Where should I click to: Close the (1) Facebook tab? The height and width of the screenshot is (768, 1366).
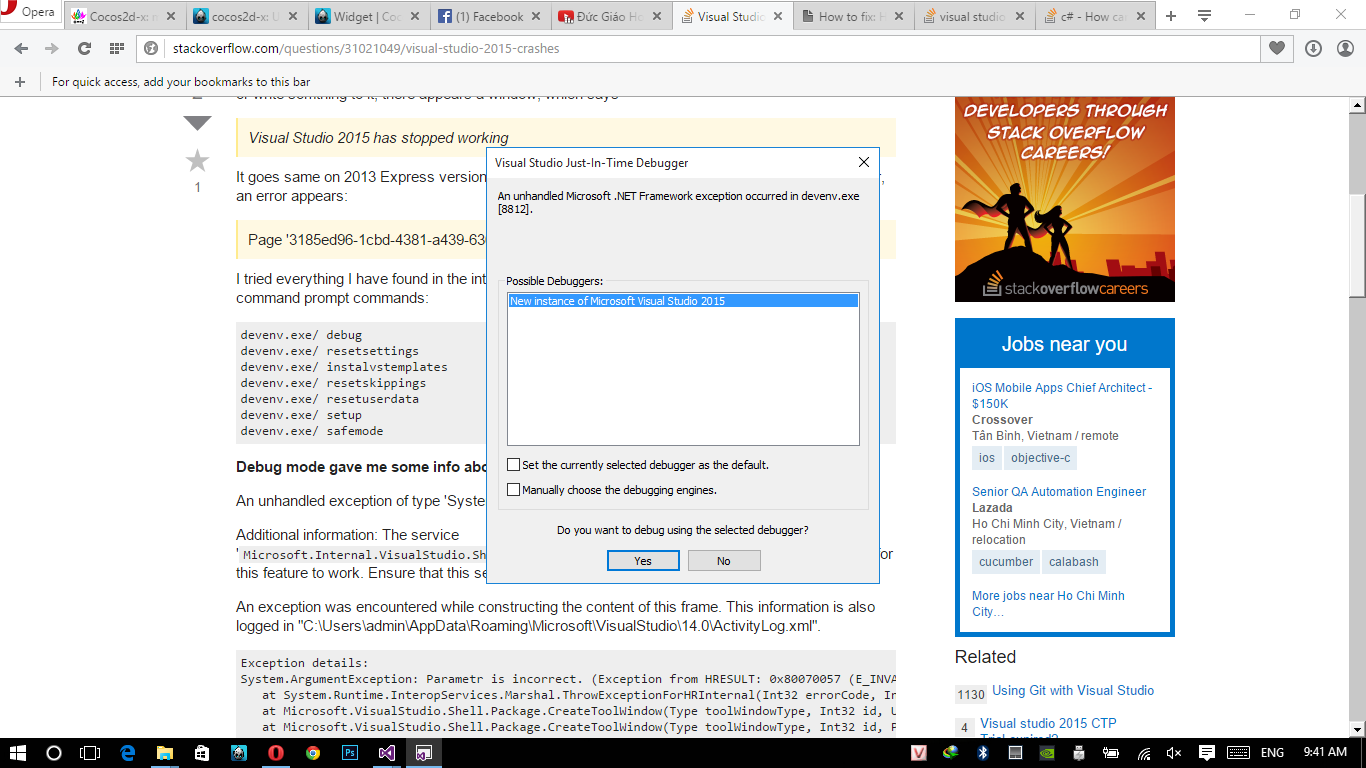(535, 17)
